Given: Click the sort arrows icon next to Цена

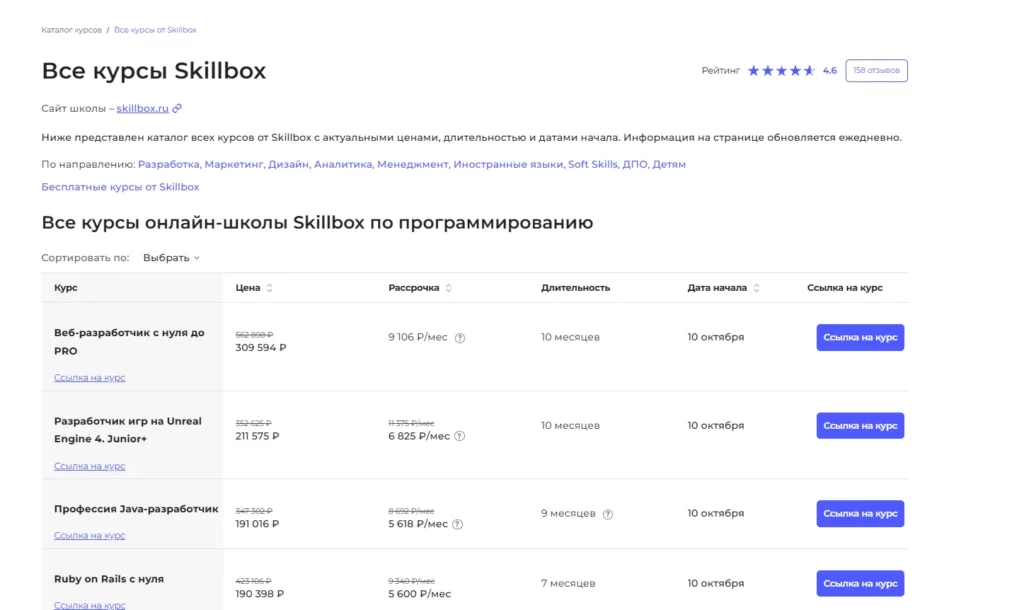Looking at the screenshot, I should click(x=269, y=288).
